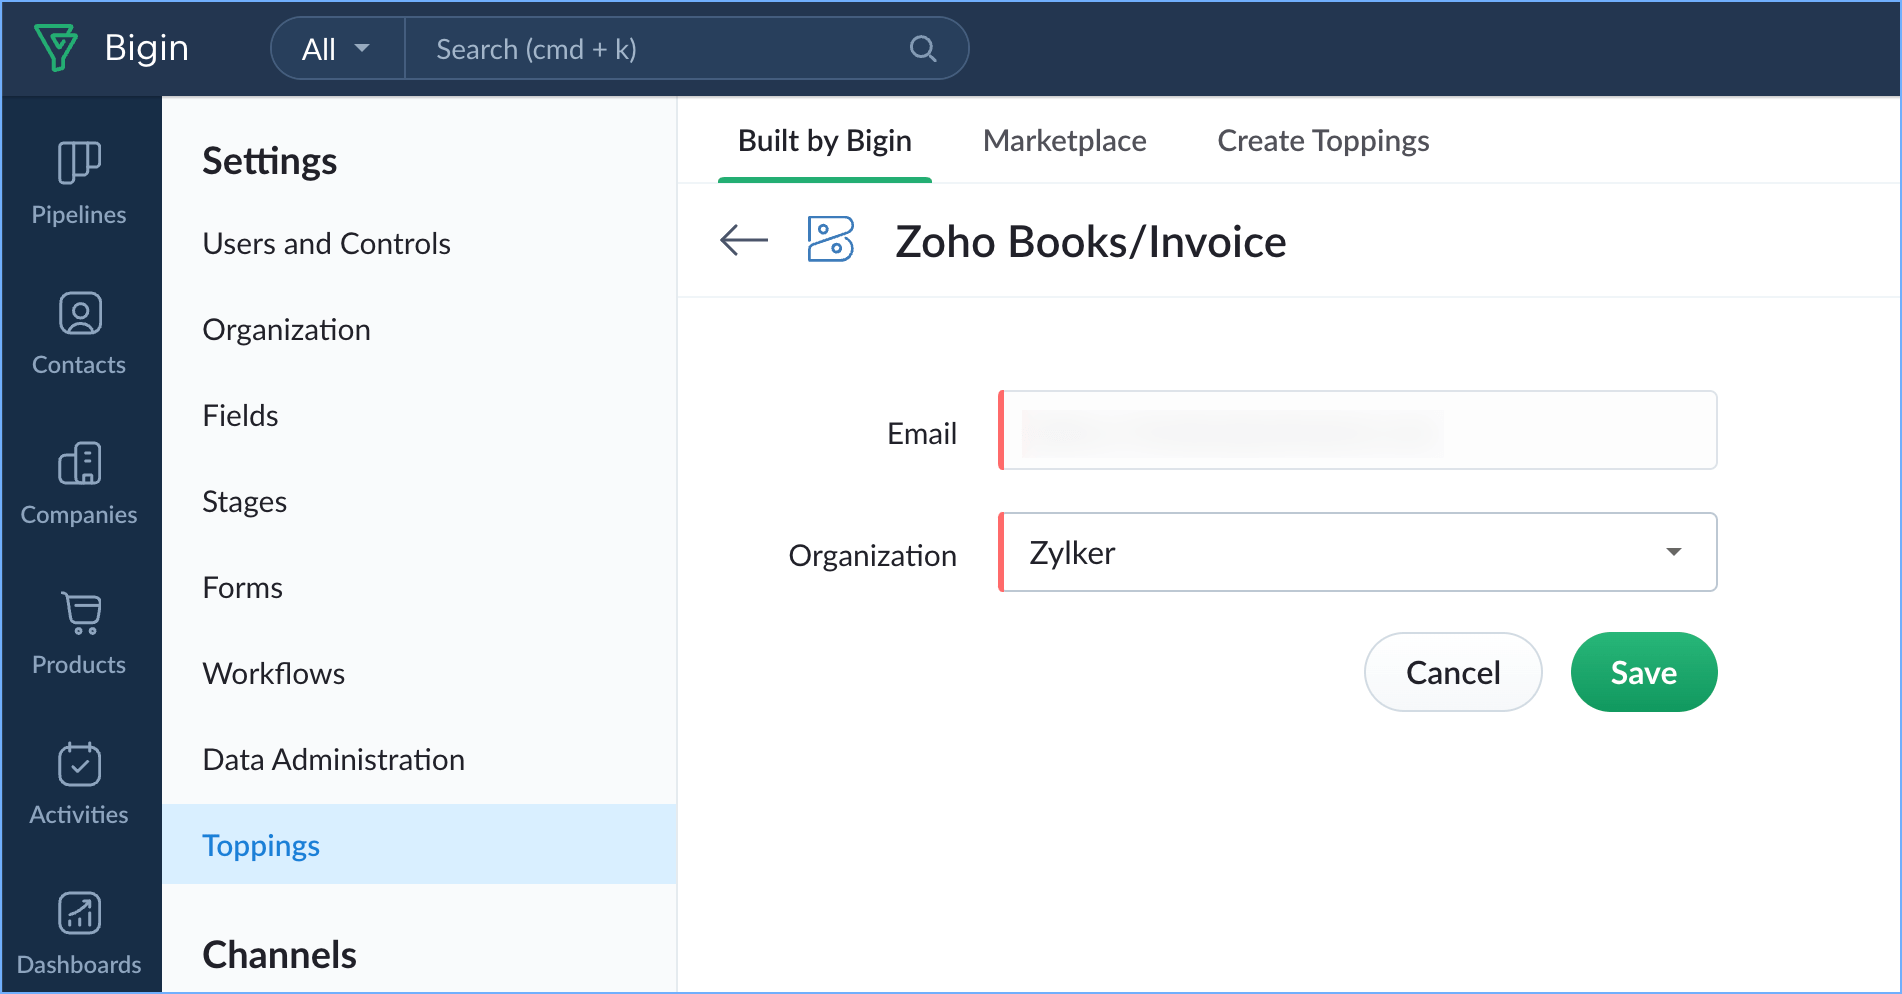This screenshot has height=994, width=1902.
Task: Switch to the Marketplace tab
Action: point(1065,141)
